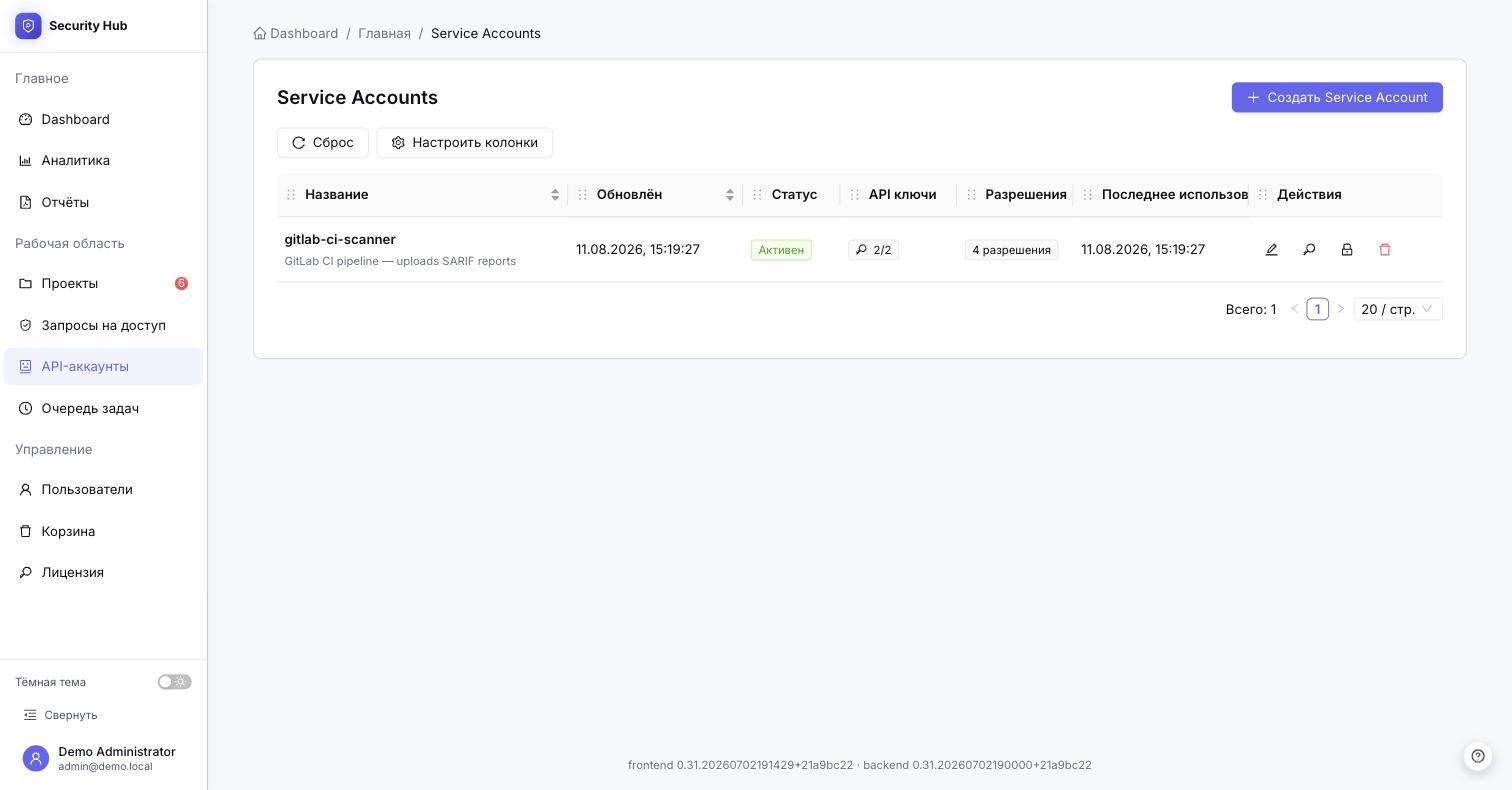
Task: Click the Сброс reset button
Action: pyautogui.click(x=323, y=143)
